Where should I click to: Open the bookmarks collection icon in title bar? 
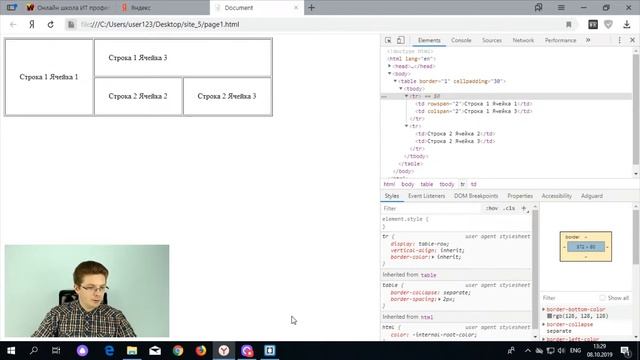539,7
